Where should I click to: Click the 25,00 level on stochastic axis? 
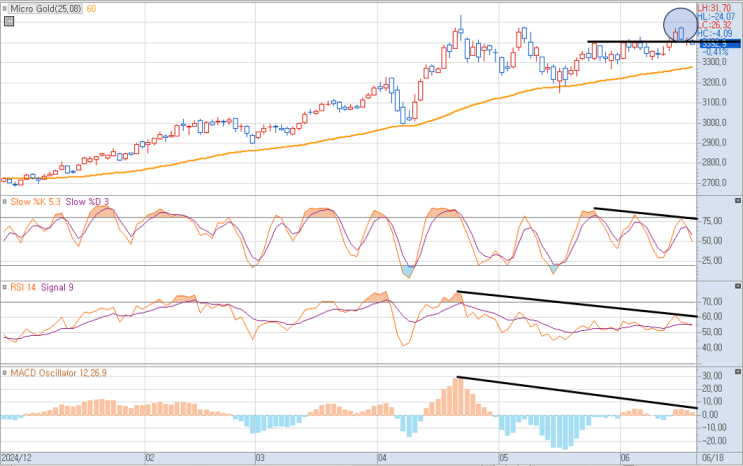click(x=712, y=260)
